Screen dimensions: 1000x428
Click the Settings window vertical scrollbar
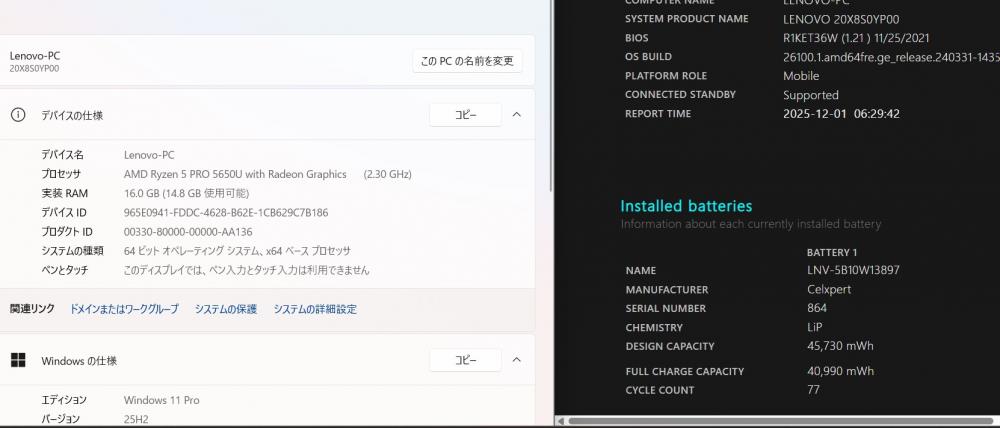550,96
